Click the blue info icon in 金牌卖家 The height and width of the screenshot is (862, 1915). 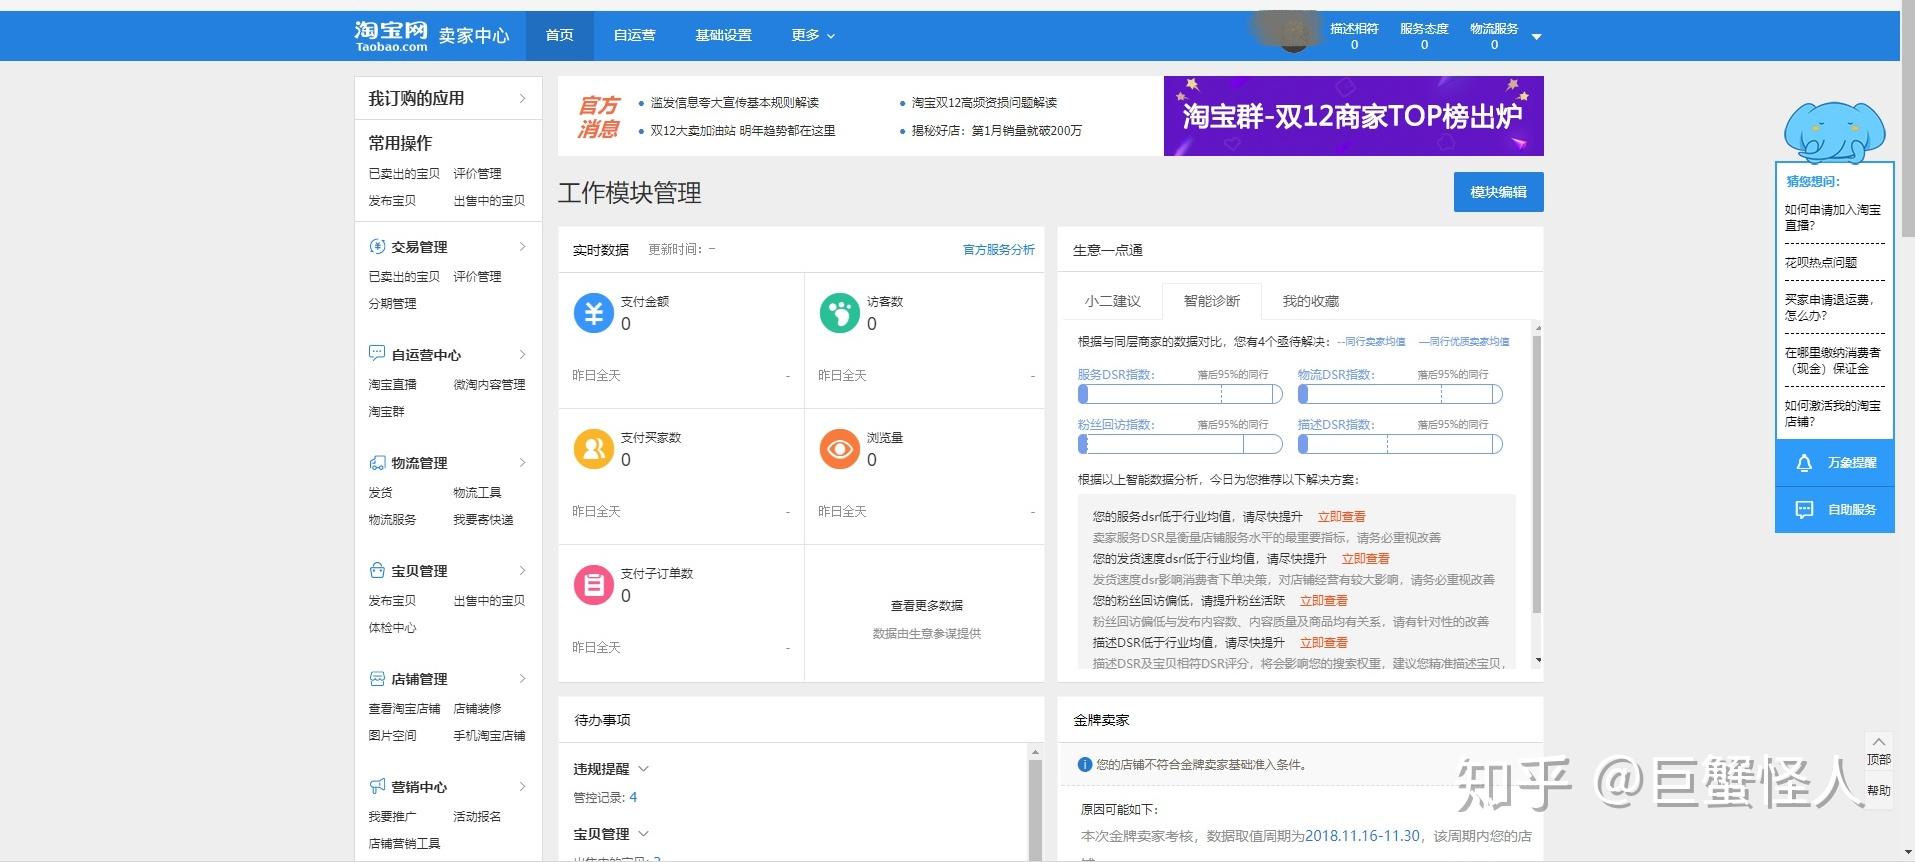1084,765
